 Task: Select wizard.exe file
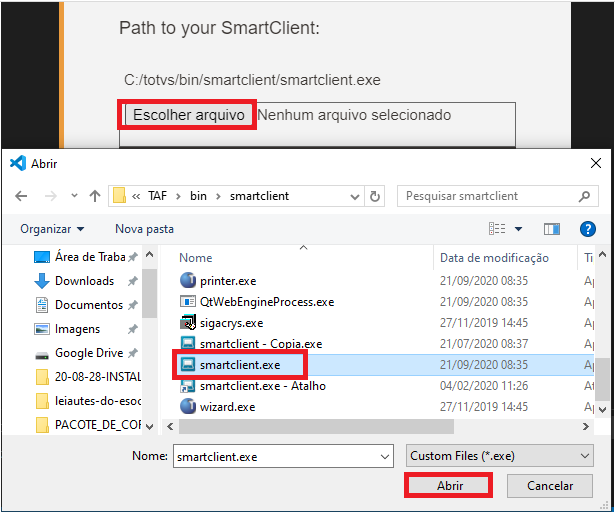(x=227, y=407)
